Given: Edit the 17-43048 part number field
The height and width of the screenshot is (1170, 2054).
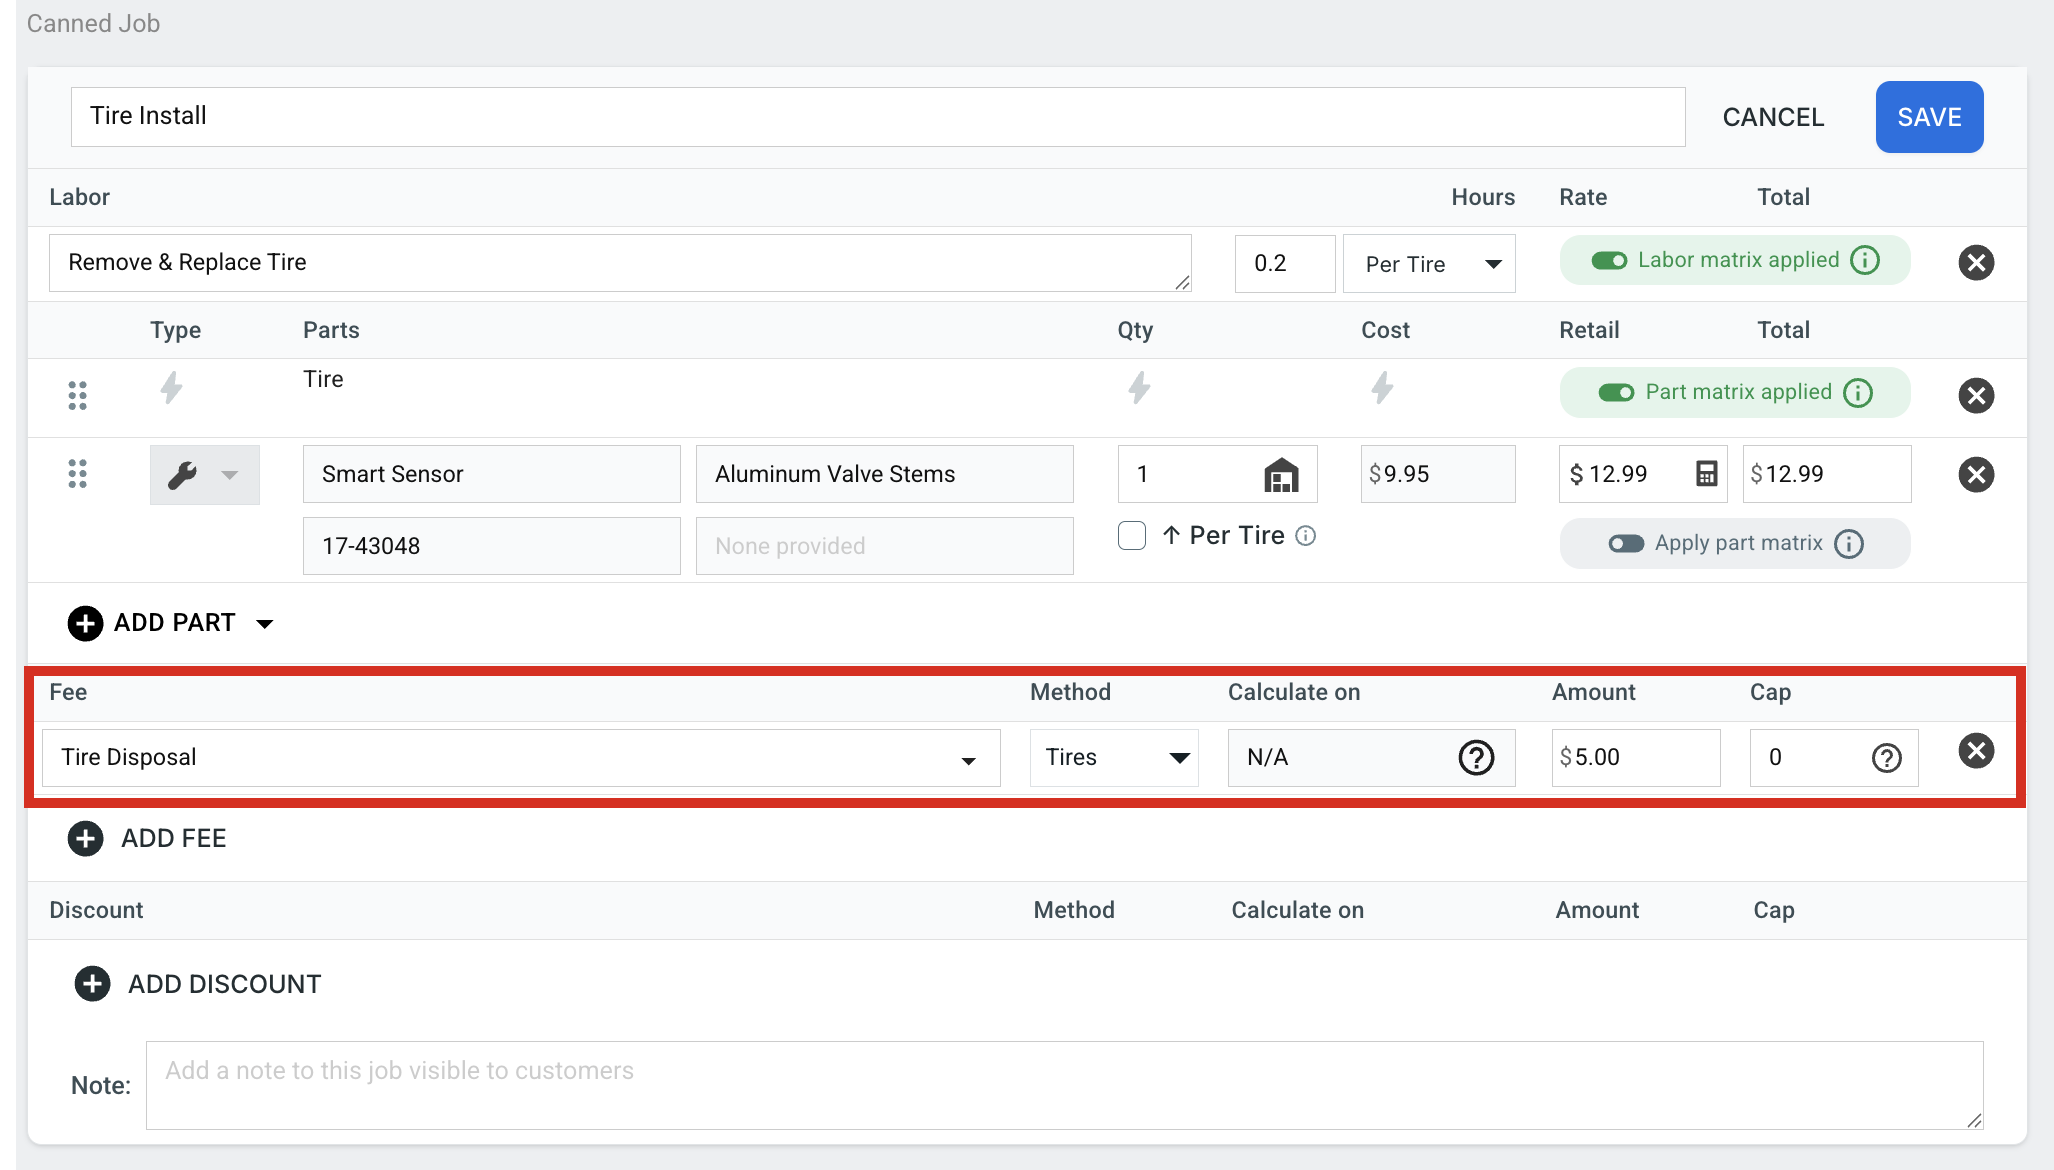Looking at the screenshot, I should pos(492,546).
